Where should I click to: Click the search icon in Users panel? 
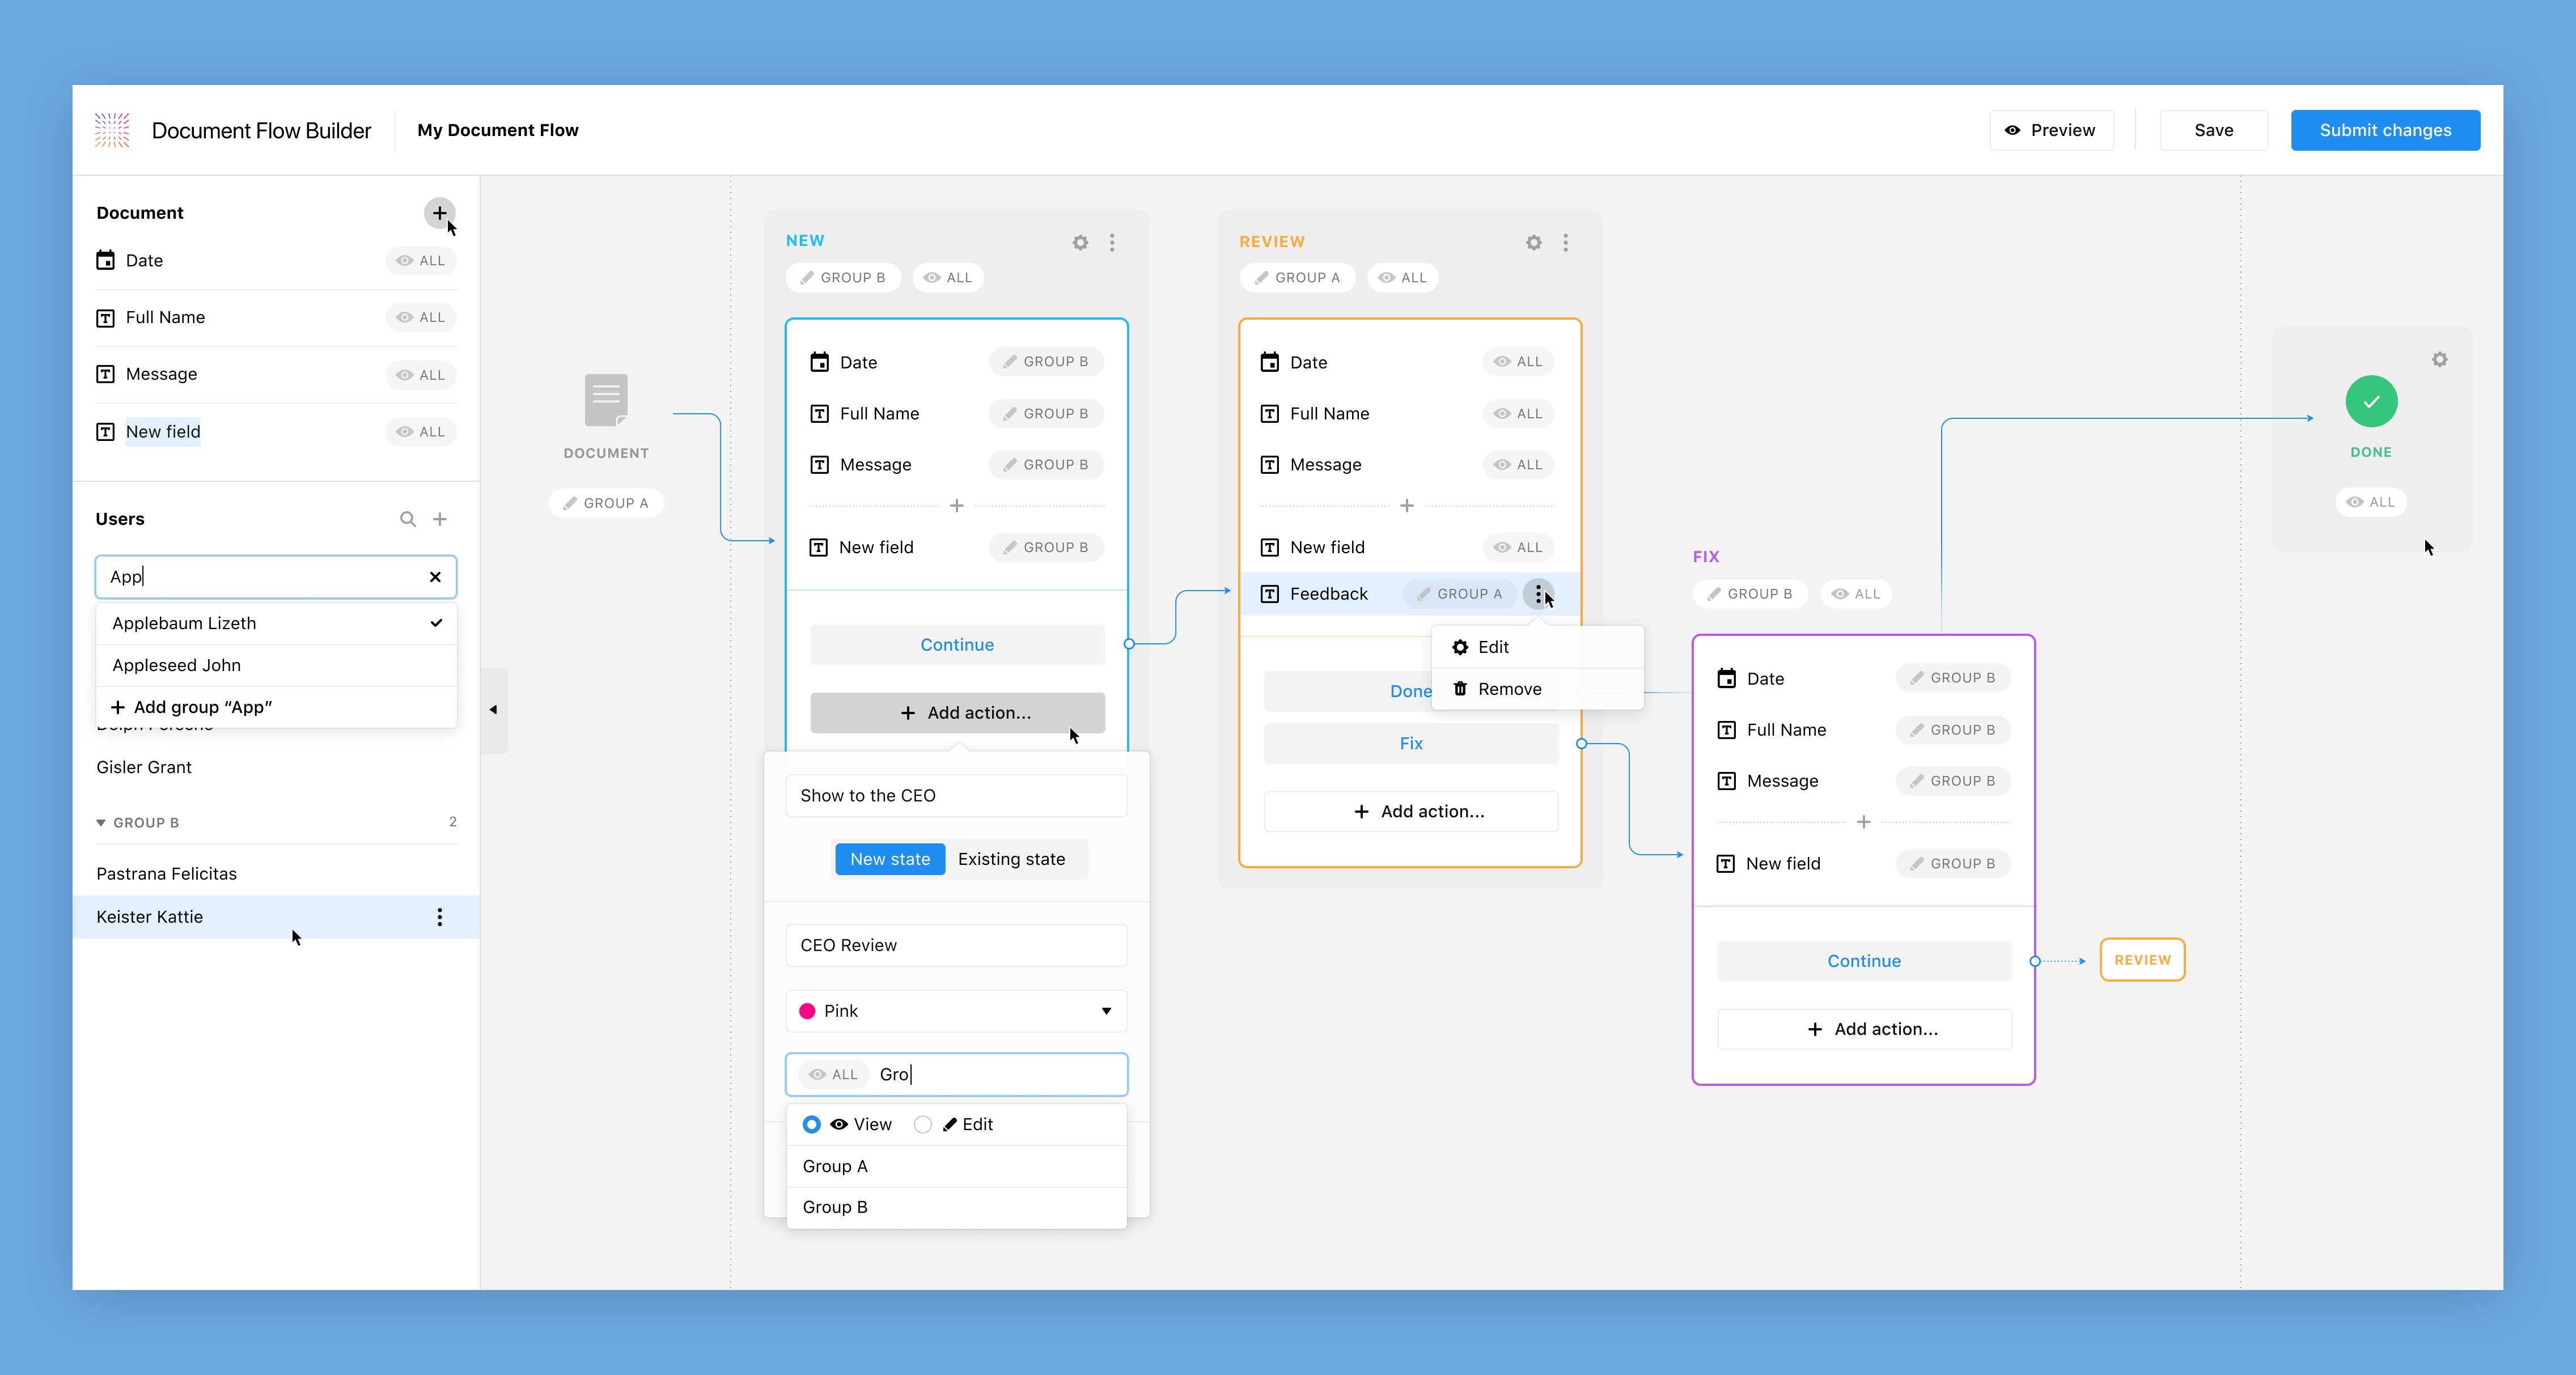408,518
